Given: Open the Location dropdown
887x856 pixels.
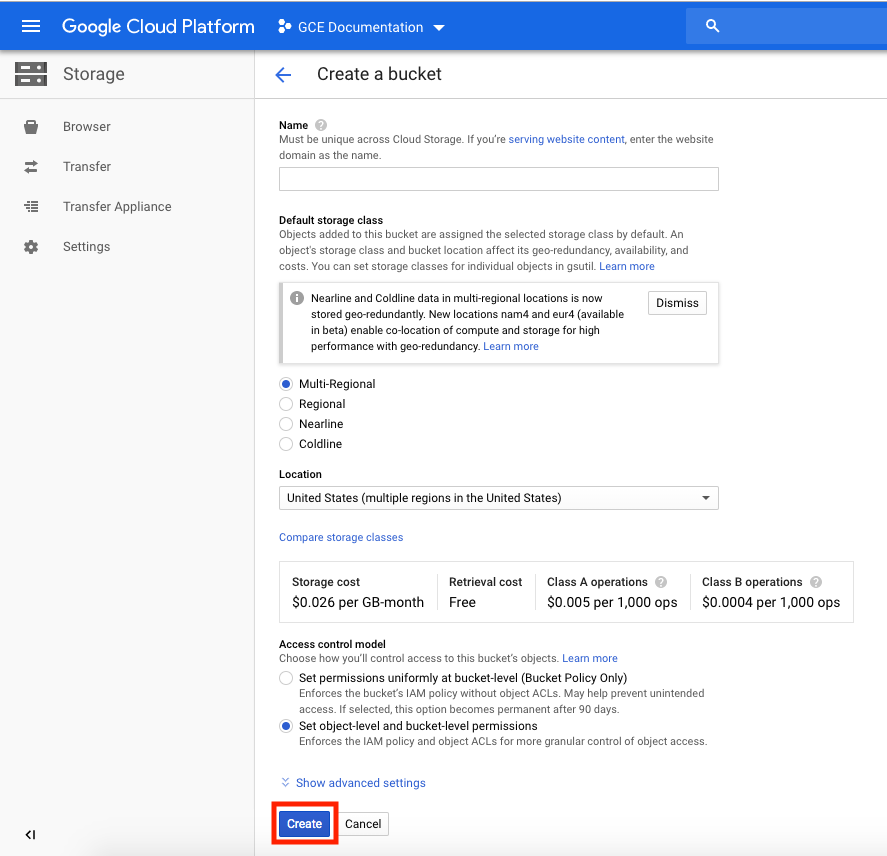Looking at the screenshot, I should tap(498, 498).
